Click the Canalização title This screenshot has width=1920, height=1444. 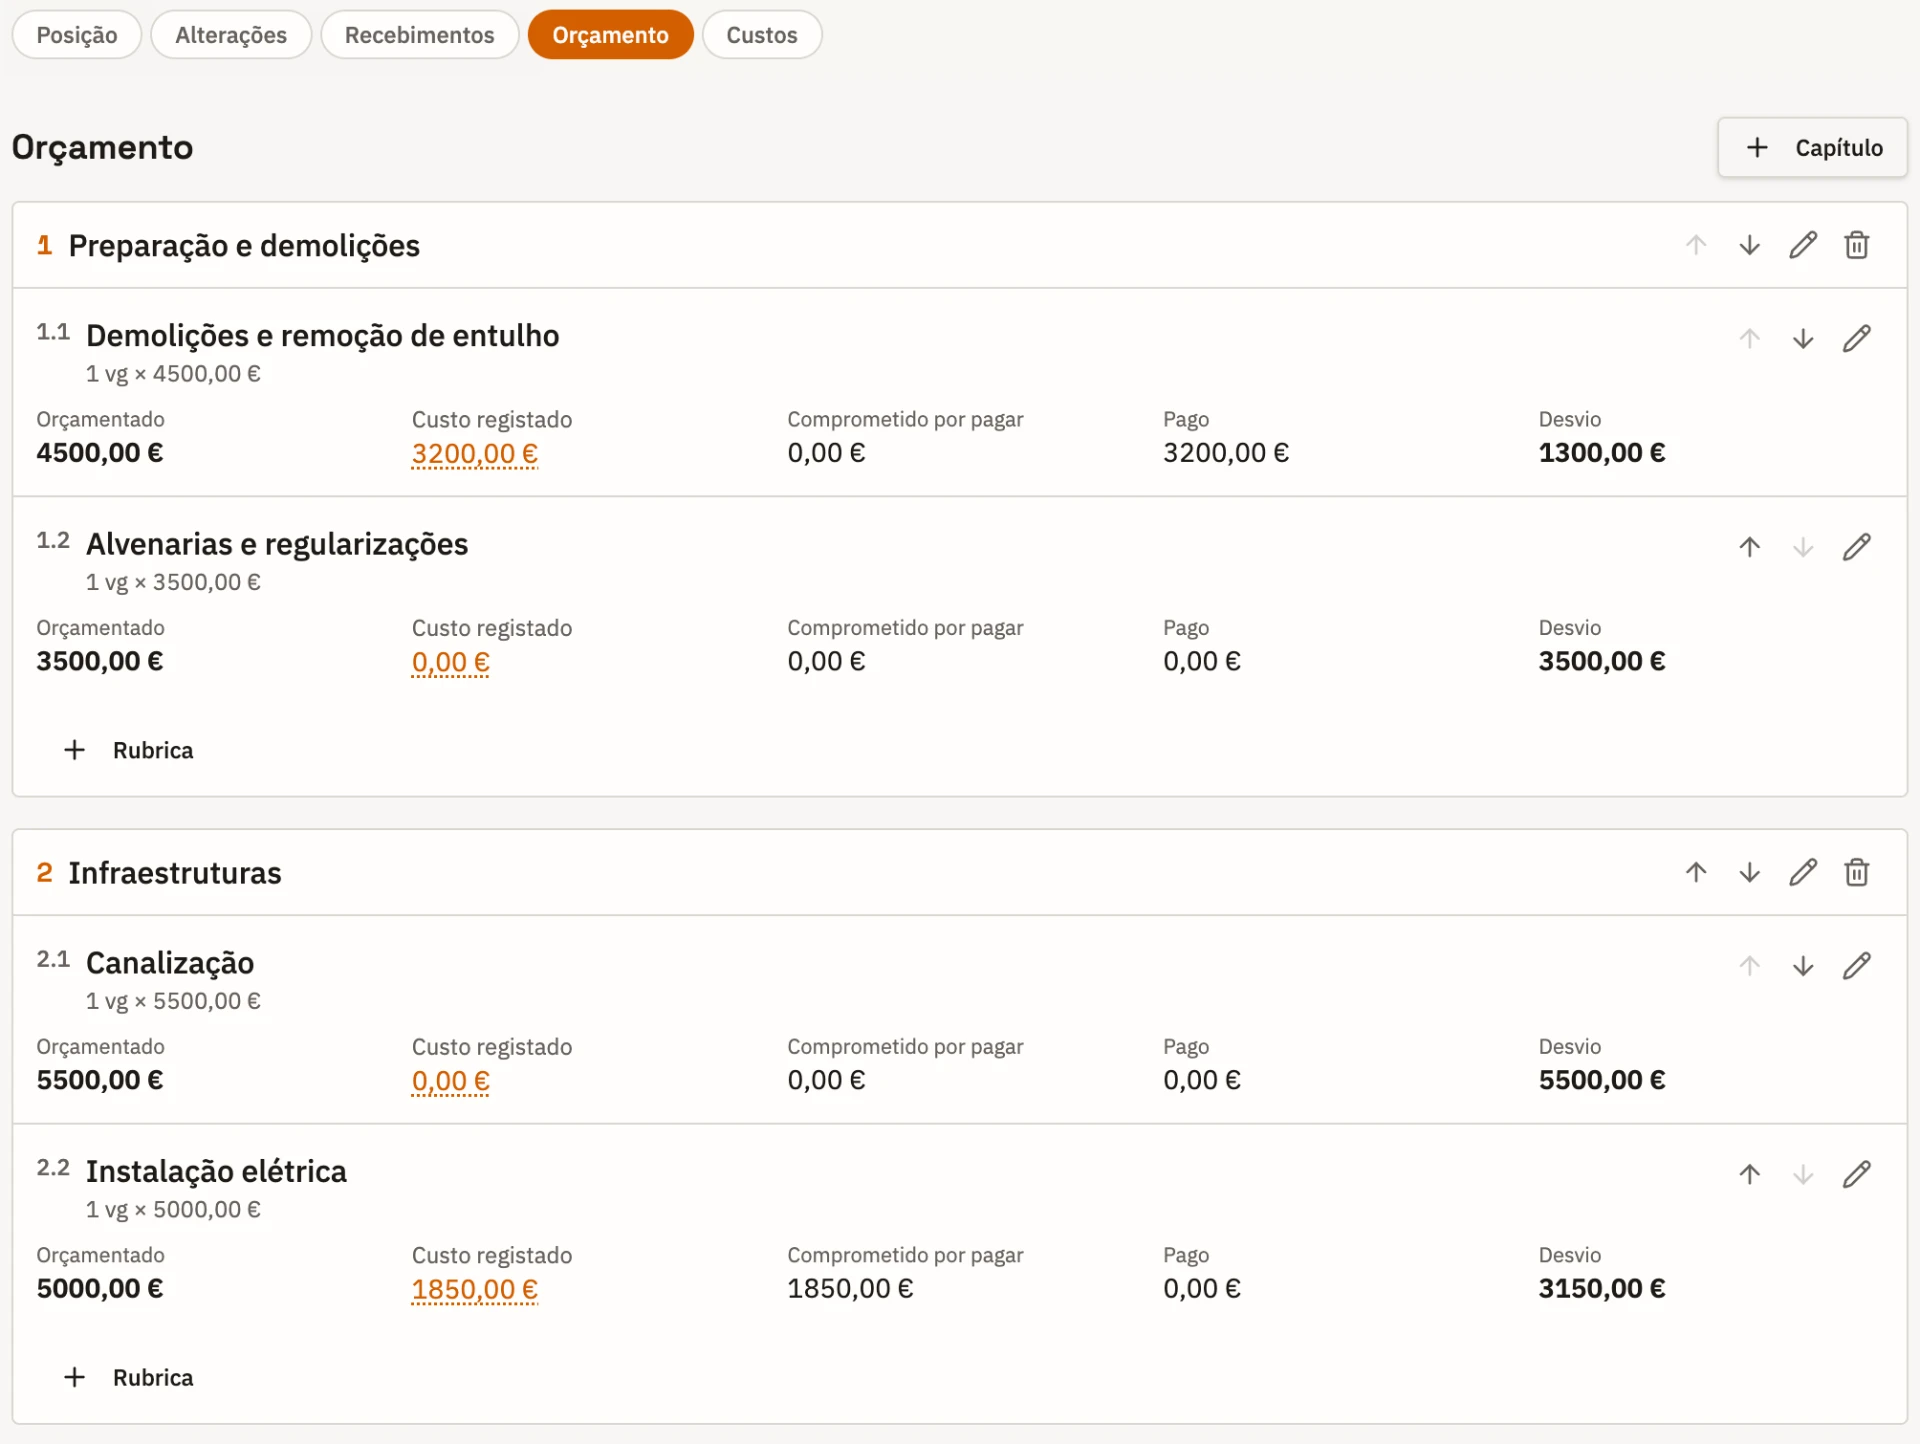point(170,963)
